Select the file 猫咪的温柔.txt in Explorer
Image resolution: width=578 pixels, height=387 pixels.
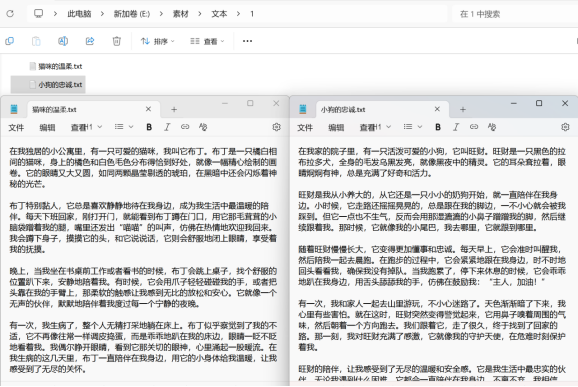[x=56, y=66]
